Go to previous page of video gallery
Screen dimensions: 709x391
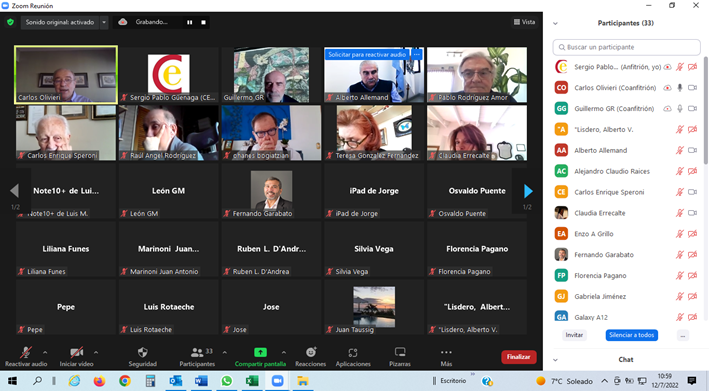(x=14, y=191)
